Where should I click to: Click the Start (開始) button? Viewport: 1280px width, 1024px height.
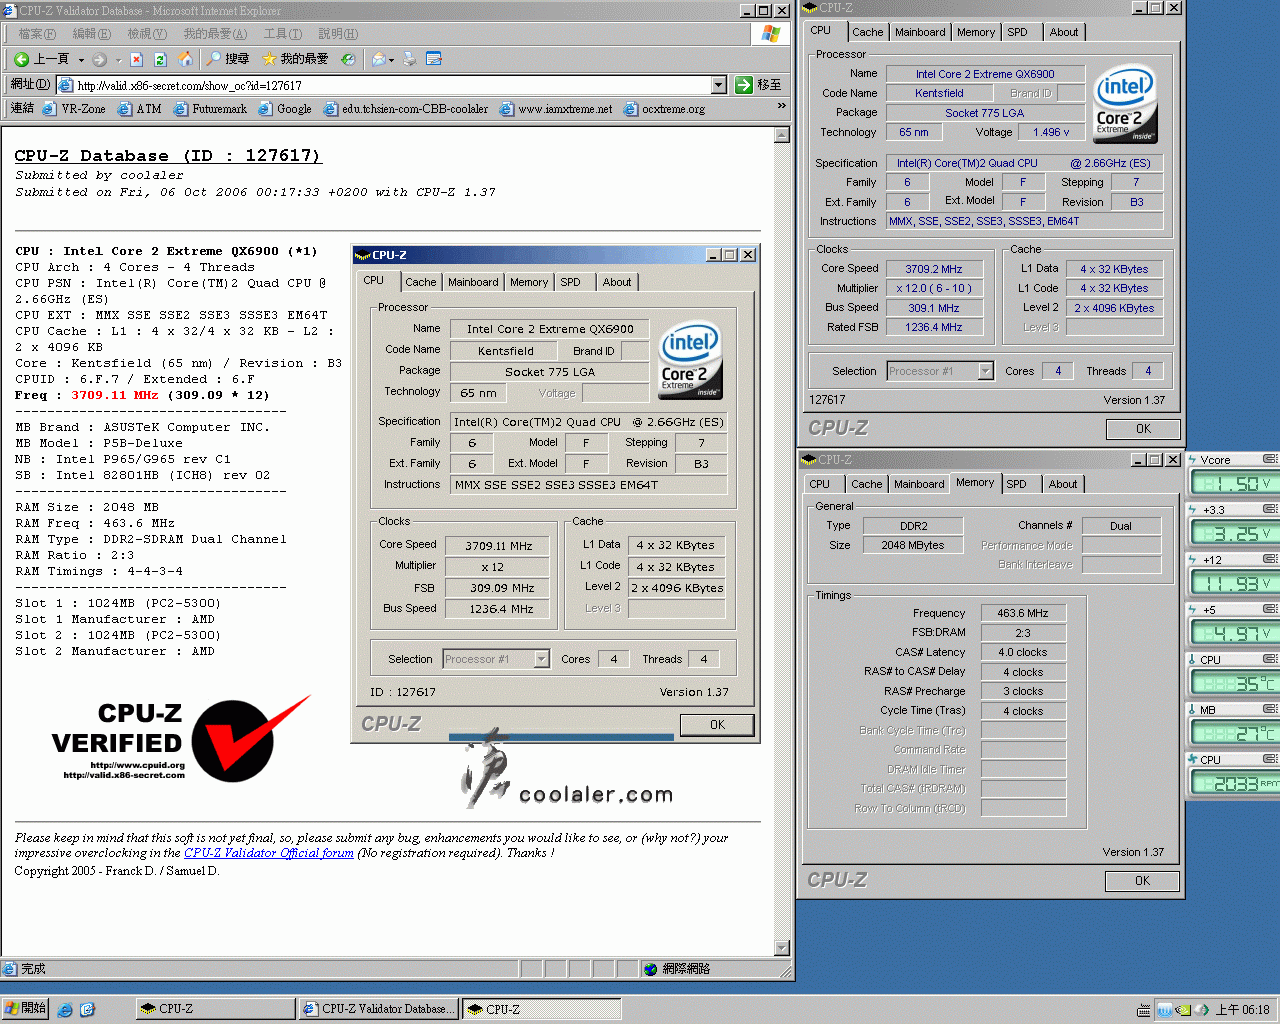pyautogui.click(x=26, y=1008)
